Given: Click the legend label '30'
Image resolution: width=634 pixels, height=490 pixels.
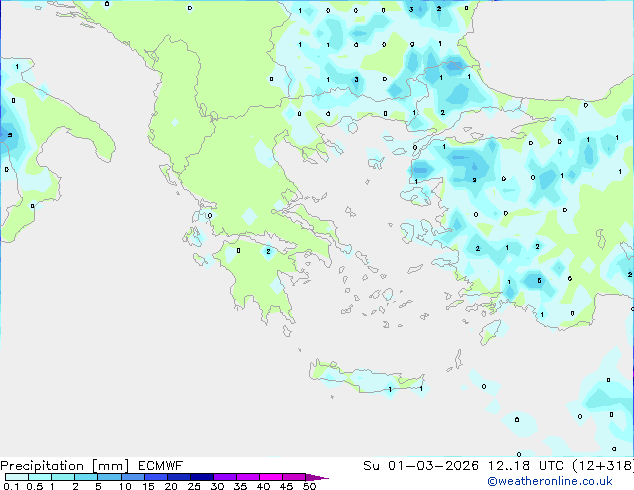Looking at the screenshot, I should point(217,486).
